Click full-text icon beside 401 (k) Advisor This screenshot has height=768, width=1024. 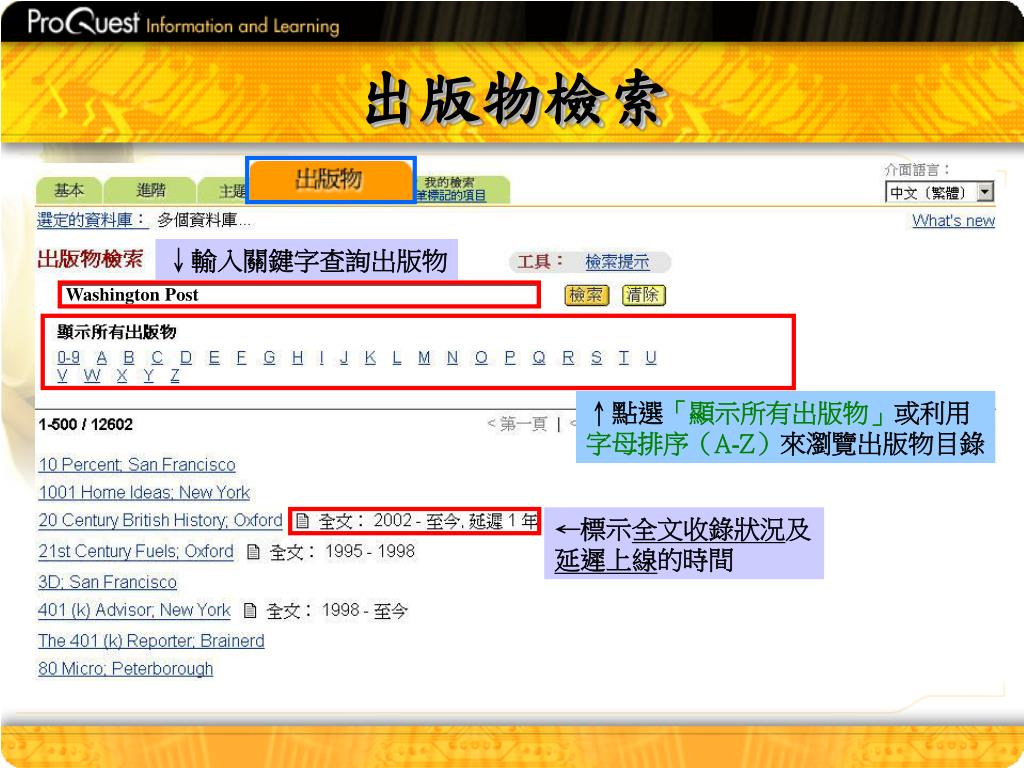click(249, 611)
